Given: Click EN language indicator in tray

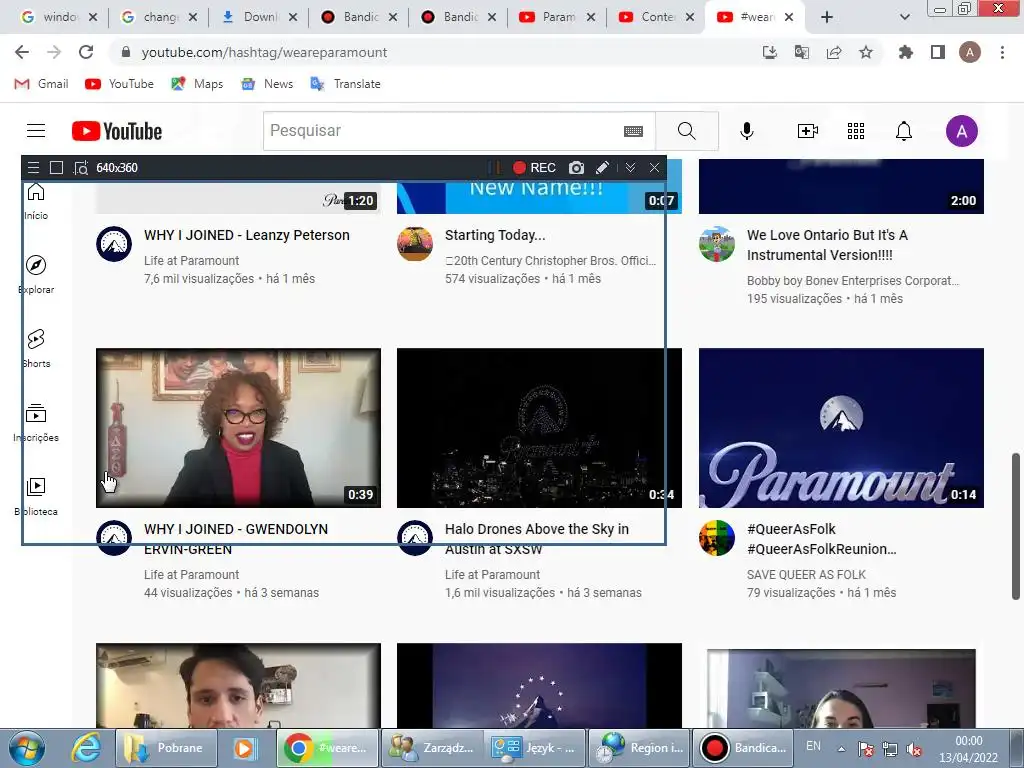Looking at the screenshot, I should tap(813, 746).
